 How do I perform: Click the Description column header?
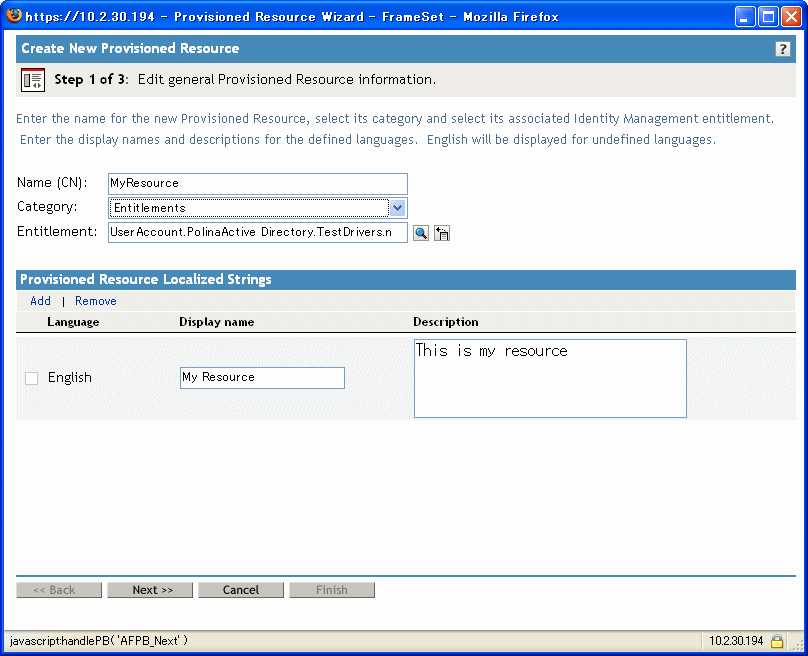(446, 322)
